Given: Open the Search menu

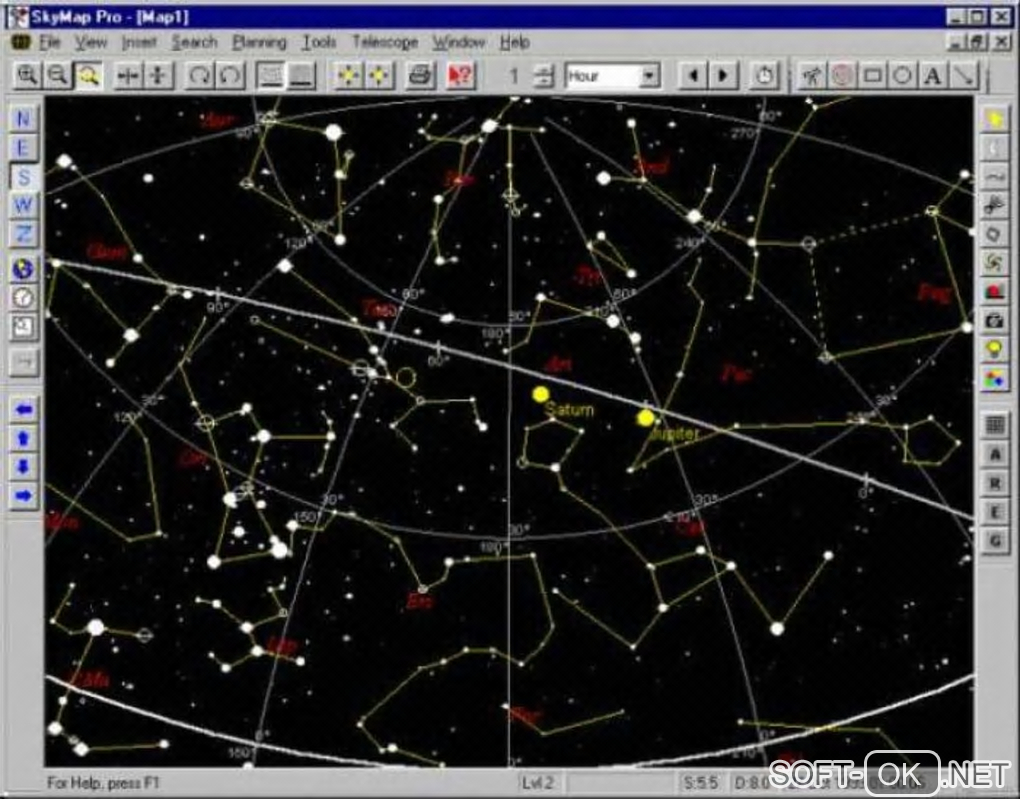Looking at the screenshot, I should [194, 42].
